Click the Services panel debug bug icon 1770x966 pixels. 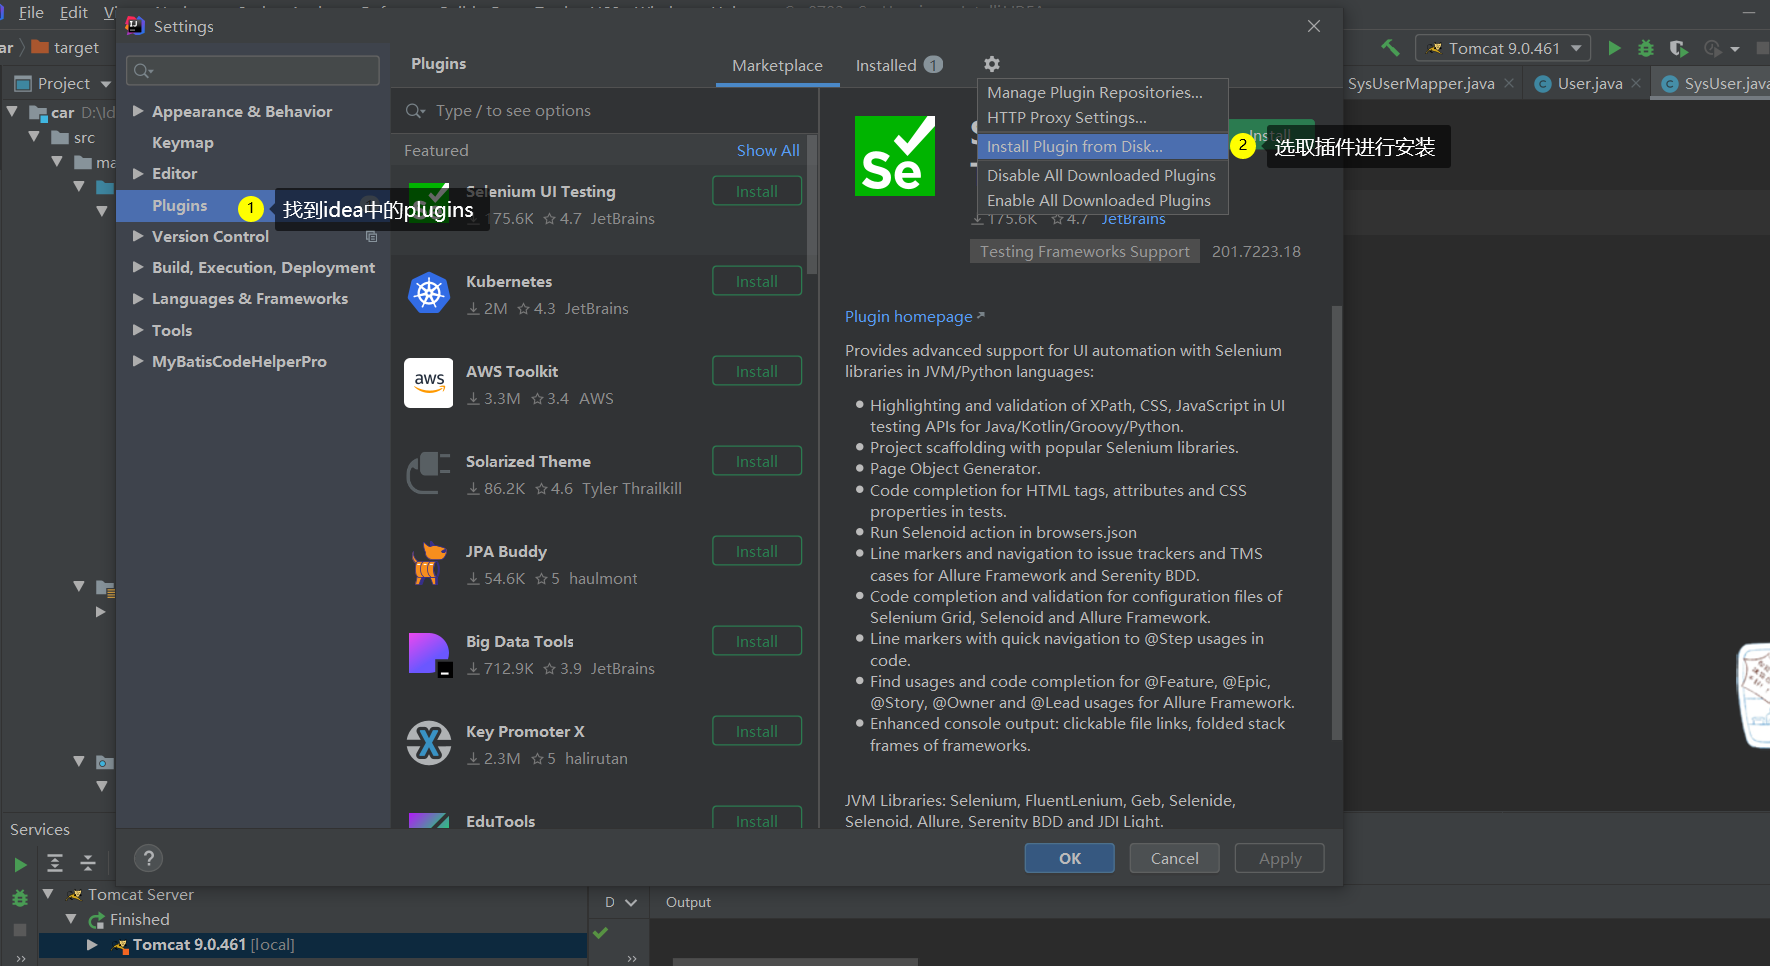[x=20, y=898]
